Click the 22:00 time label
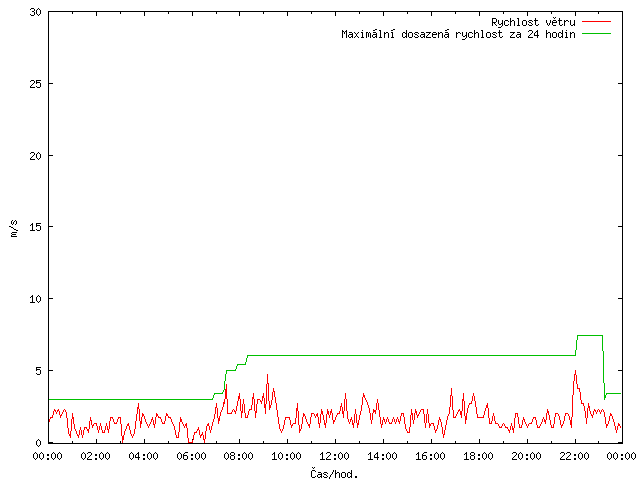Viewport: 640px width, 480px height. click(x=574, y=456)
